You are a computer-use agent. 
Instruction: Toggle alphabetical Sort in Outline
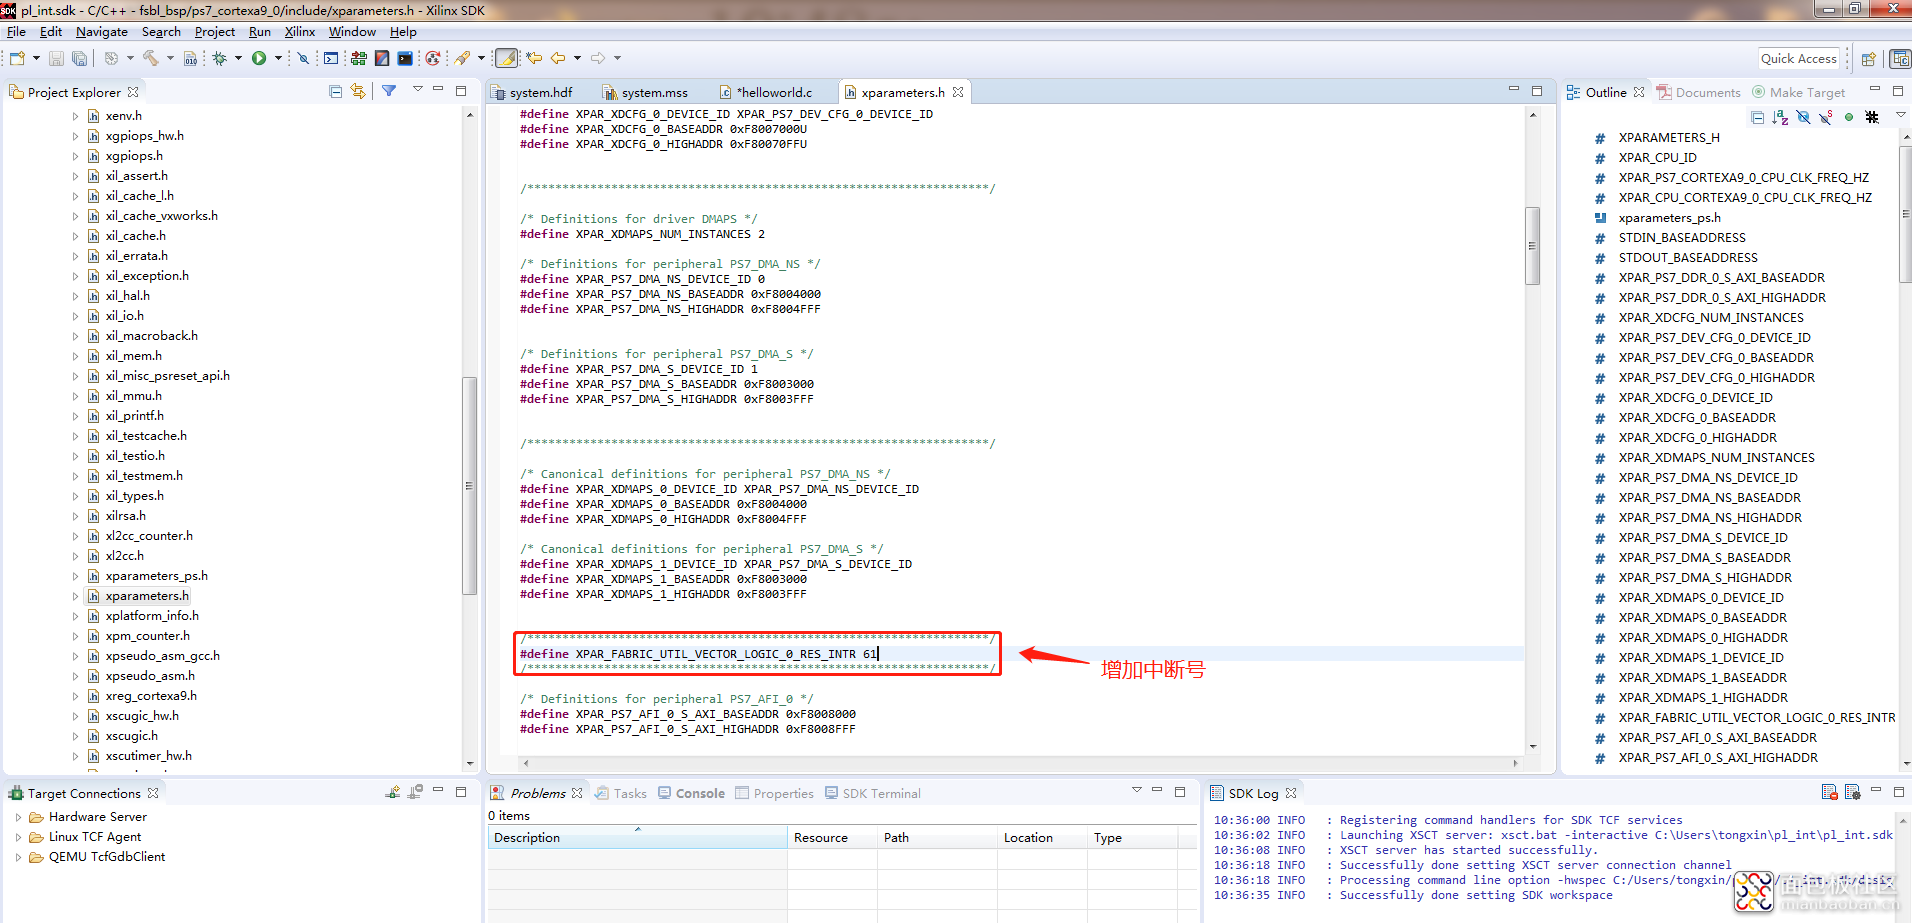(x=1780, y=117)
